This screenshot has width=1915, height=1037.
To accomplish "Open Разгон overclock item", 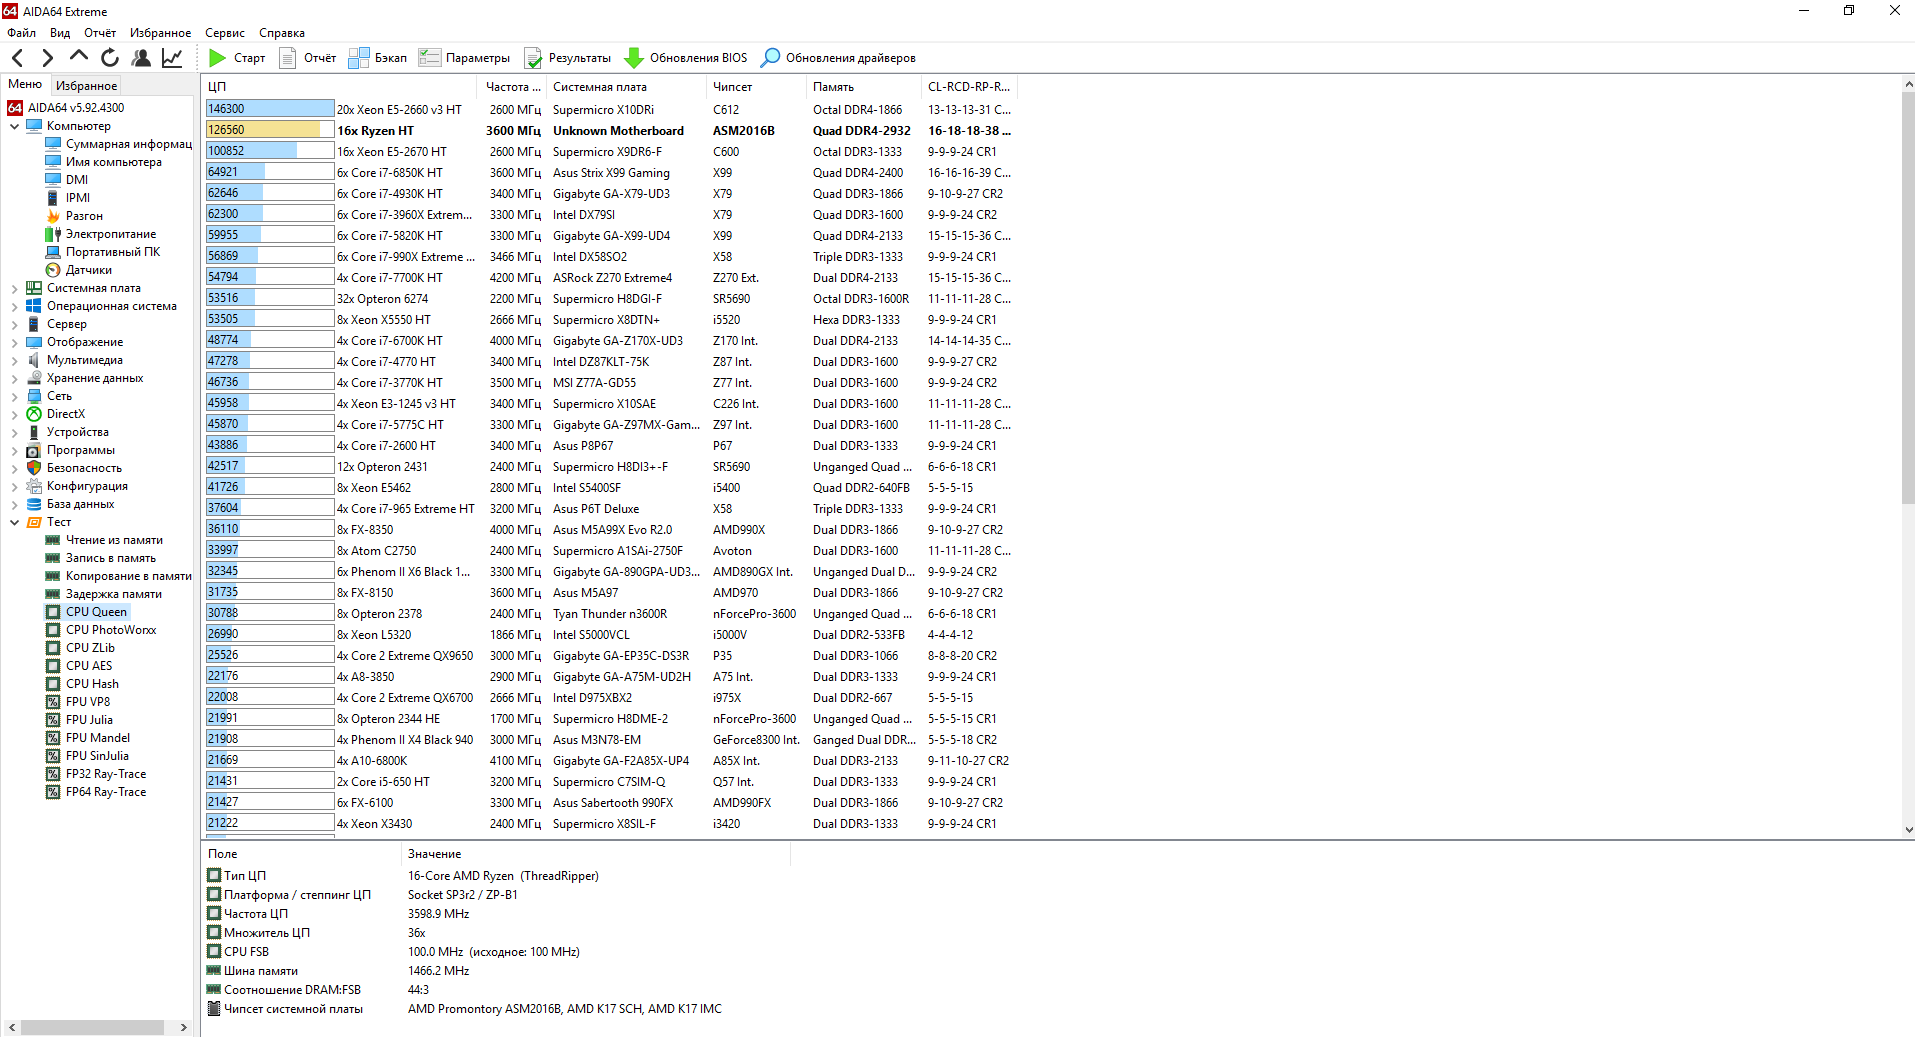I will 84,216.
